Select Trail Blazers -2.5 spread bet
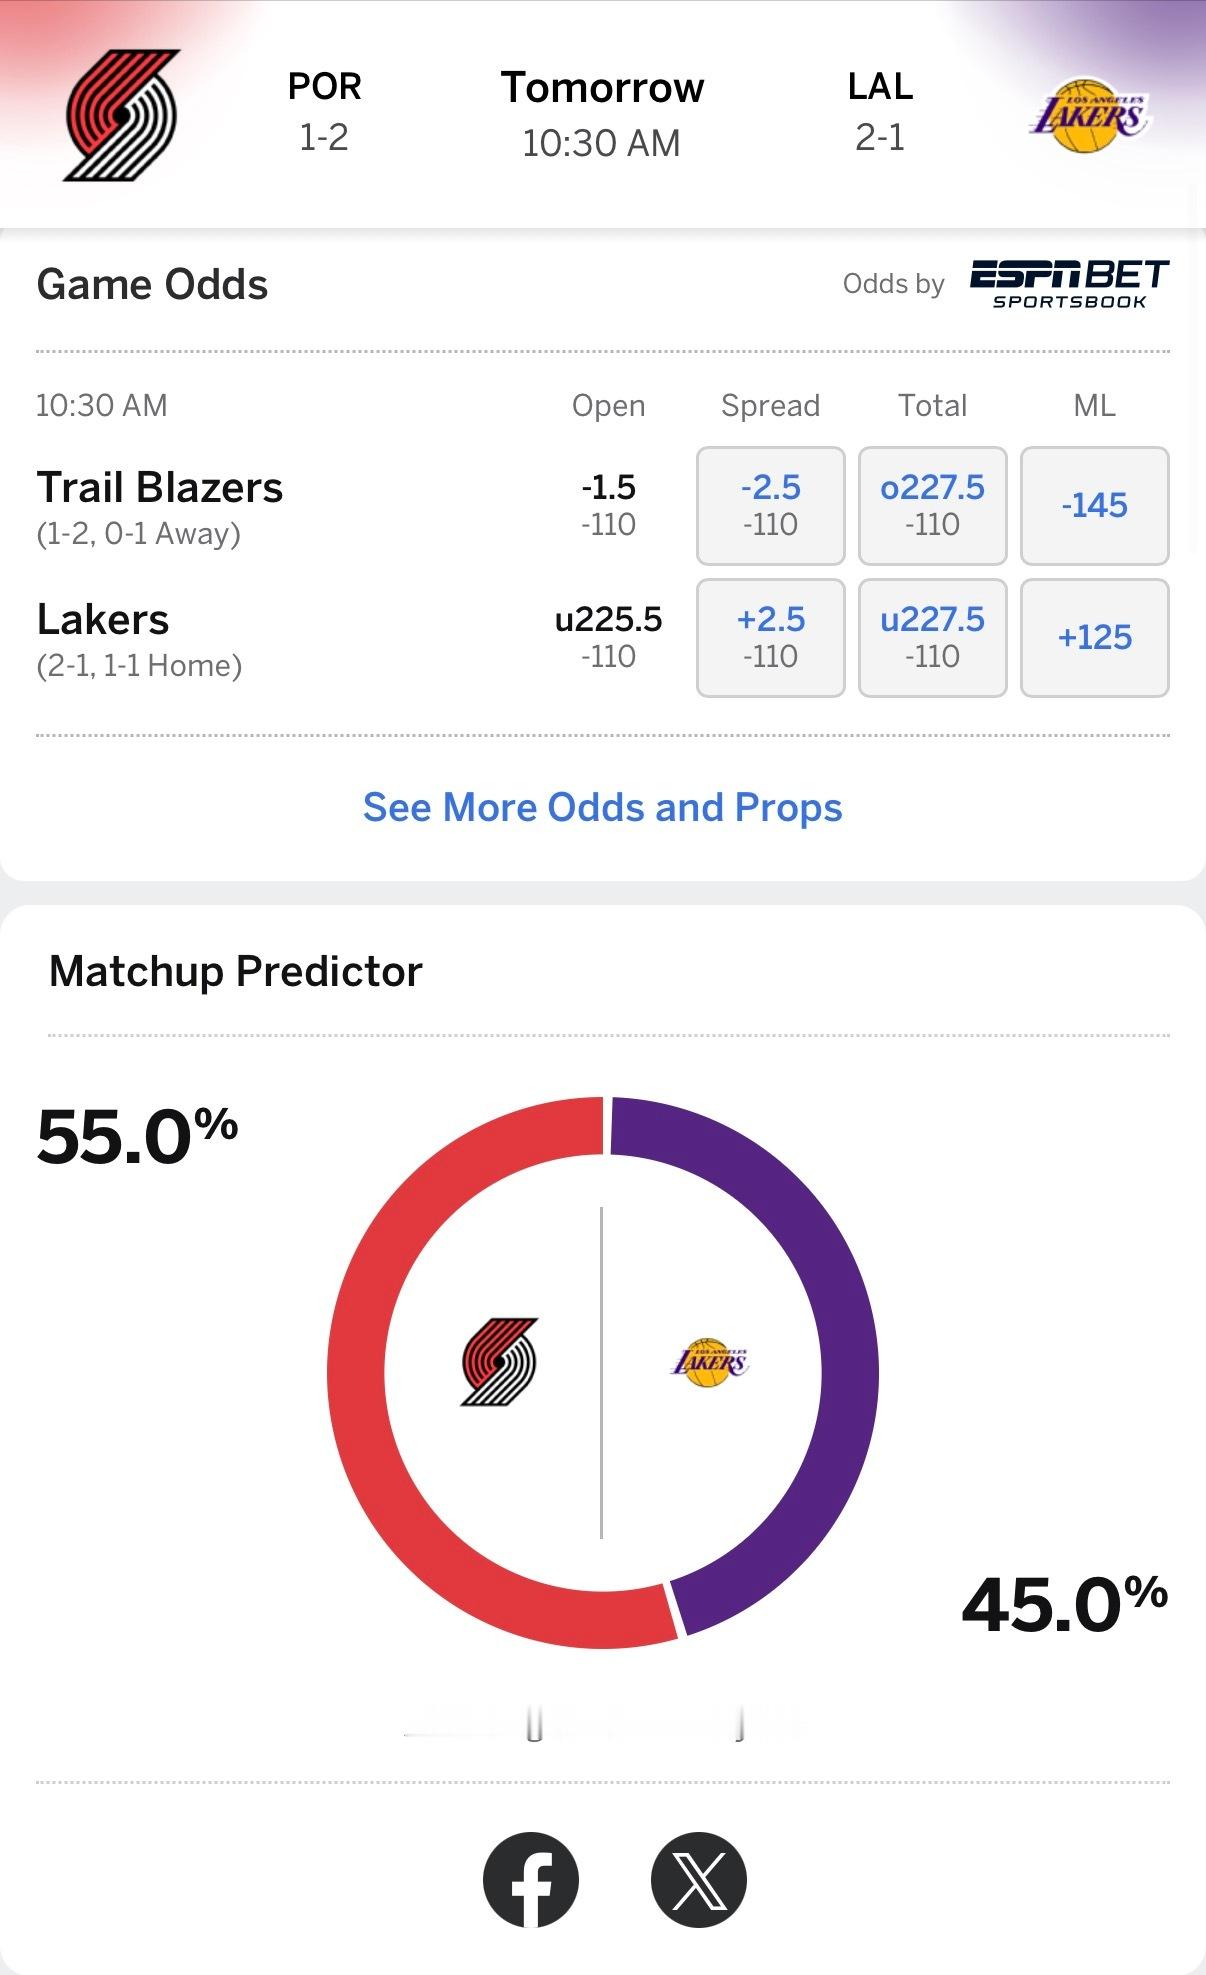 click(x=770, y=505)
